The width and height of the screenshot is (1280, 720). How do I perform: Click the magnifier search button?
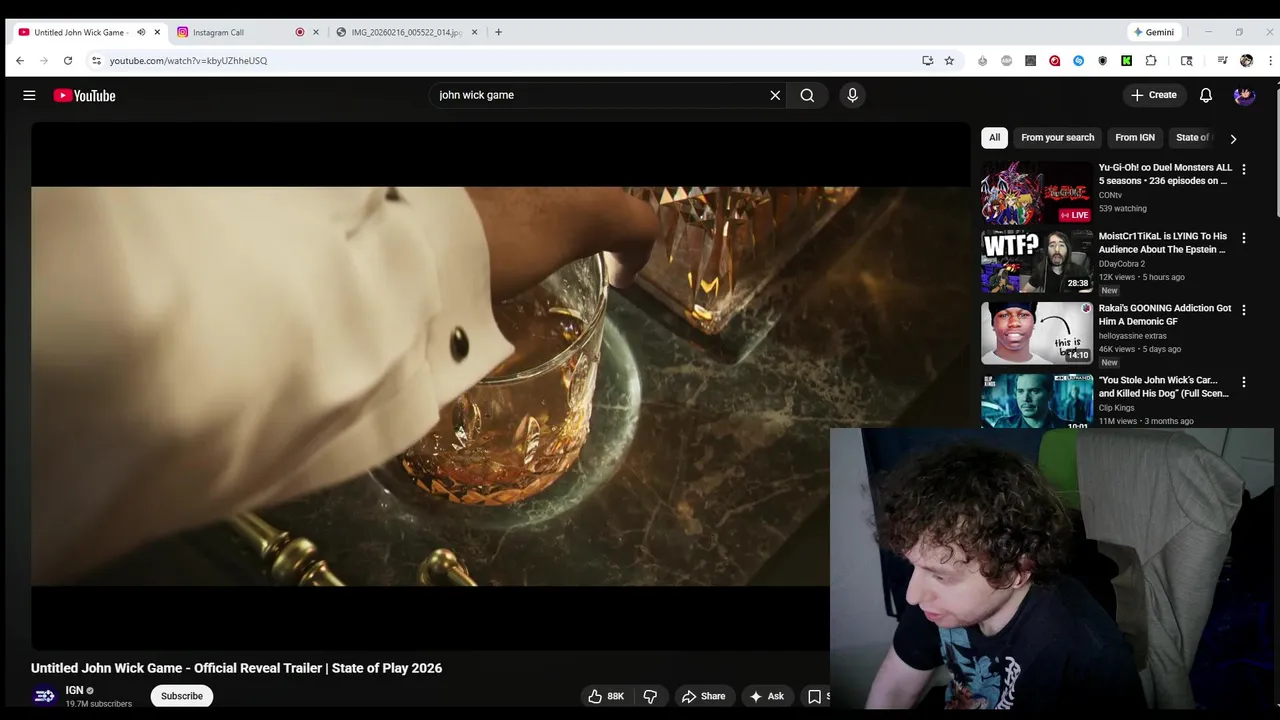click(x=807, y=95)
